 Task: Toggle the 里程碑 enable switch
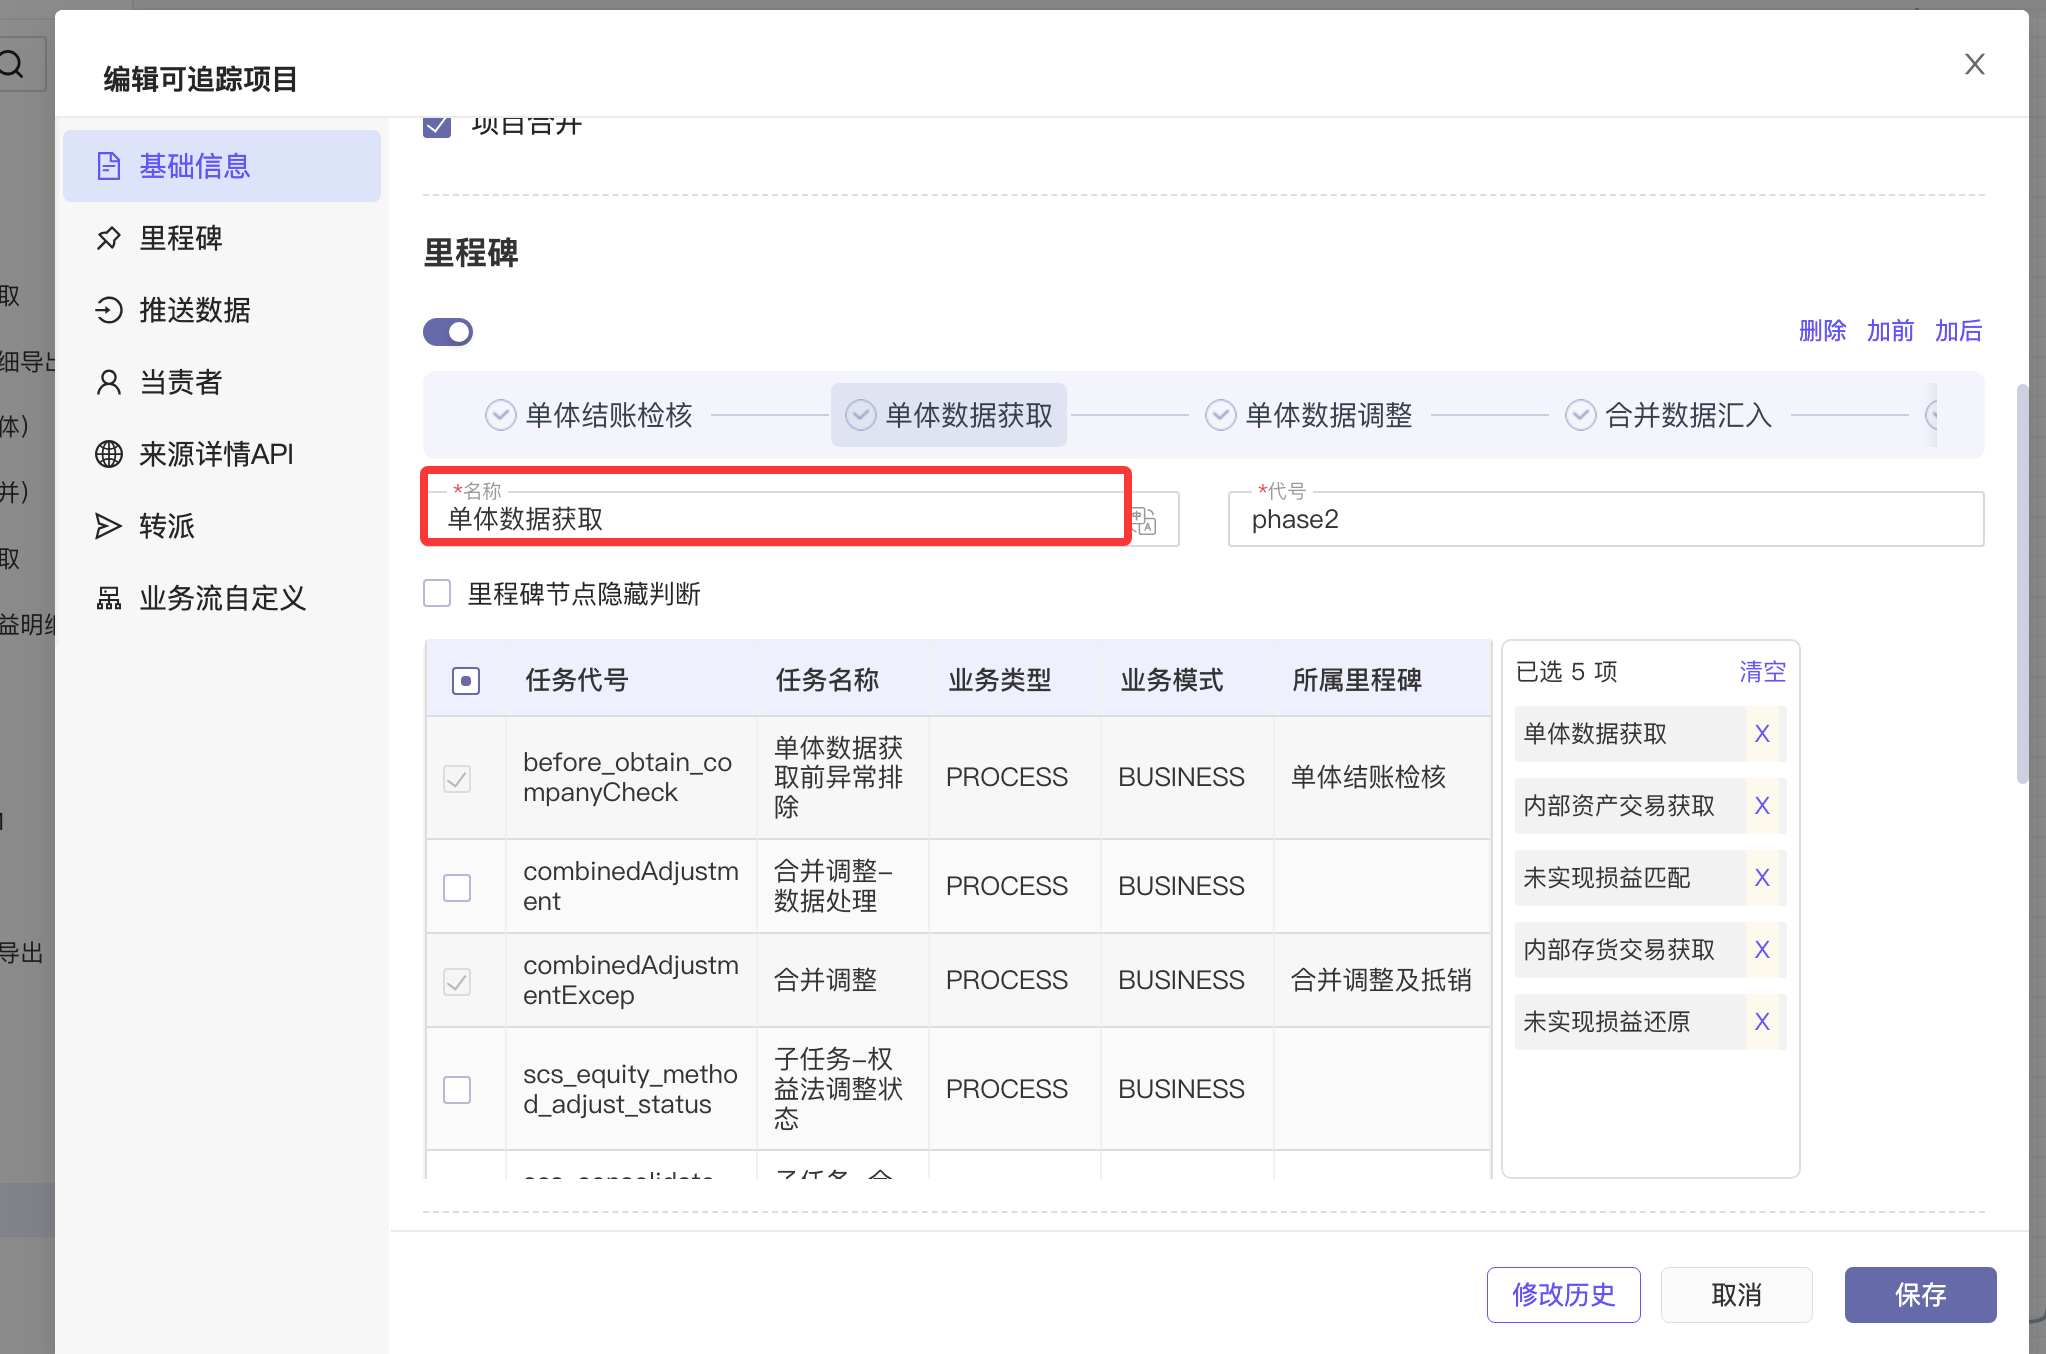448,332
